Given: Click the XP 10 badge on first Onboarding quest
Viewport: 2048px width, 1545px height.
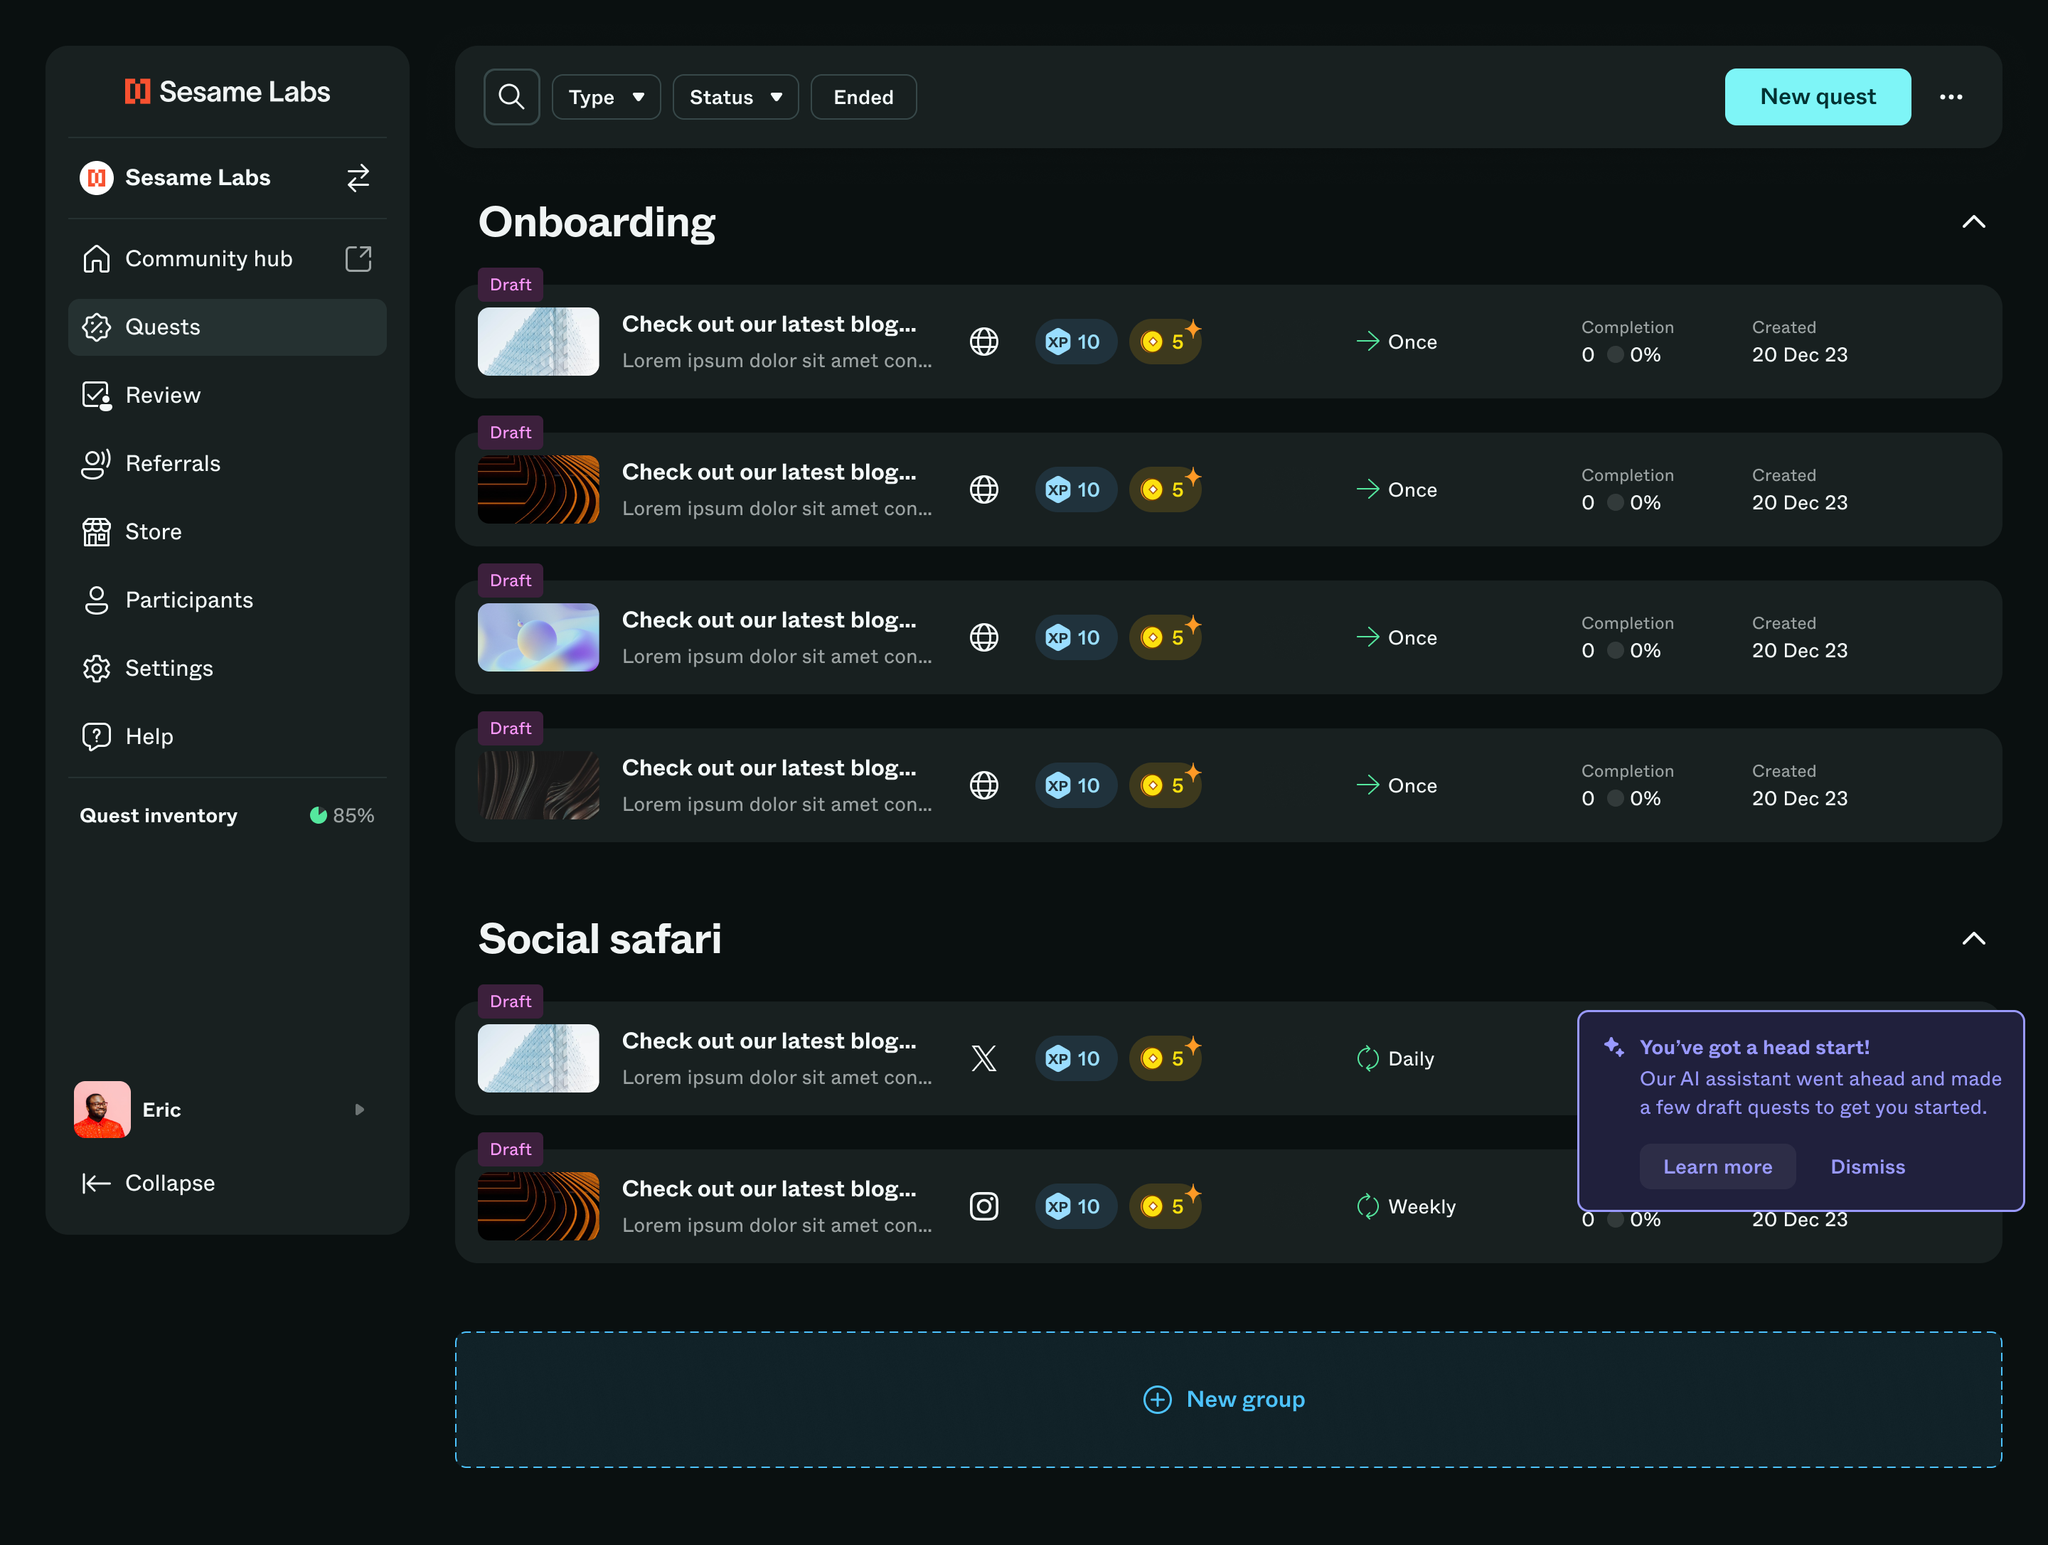Looking at the screenshot, I should point(1075,342).
